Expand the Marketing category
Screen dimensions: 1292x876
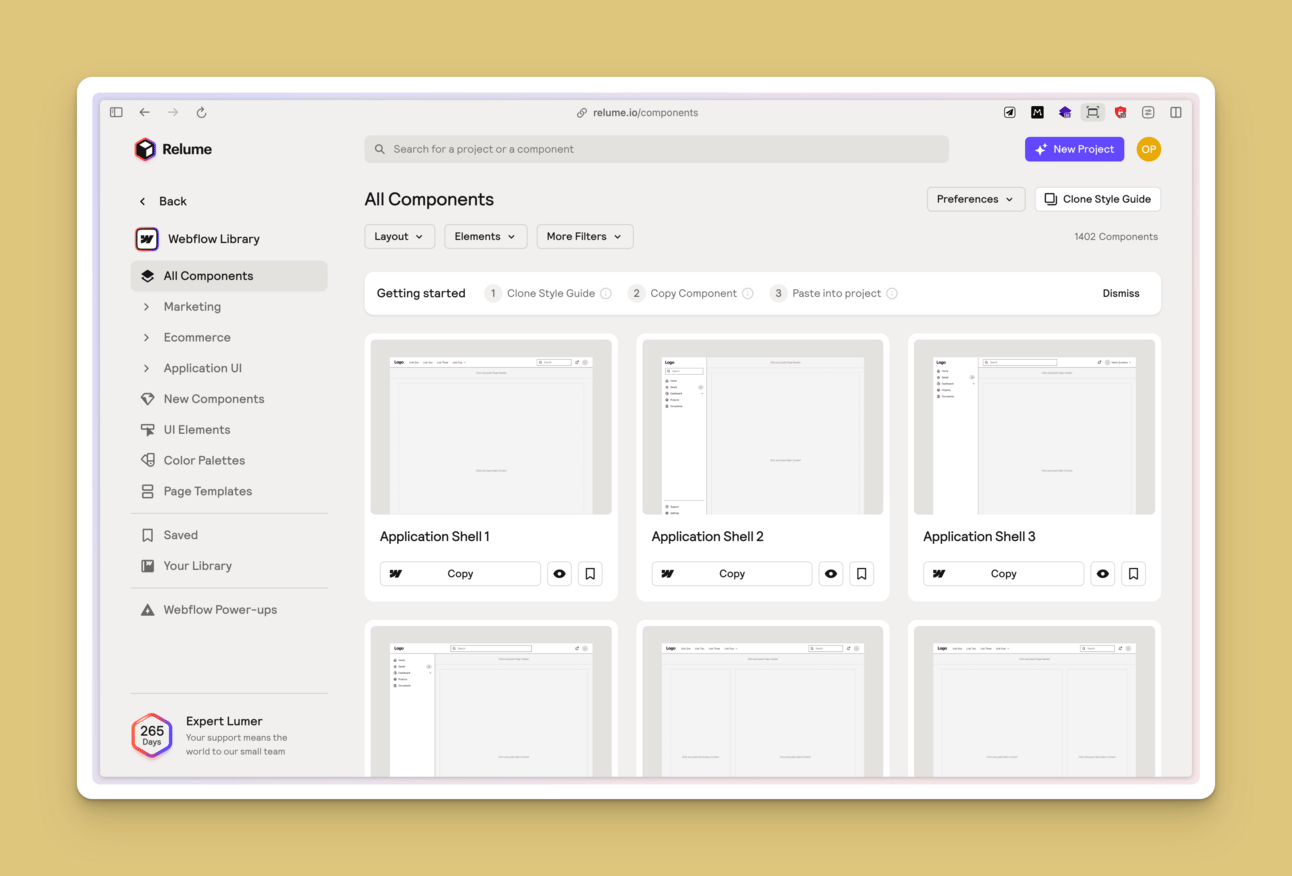pos(147,307)
